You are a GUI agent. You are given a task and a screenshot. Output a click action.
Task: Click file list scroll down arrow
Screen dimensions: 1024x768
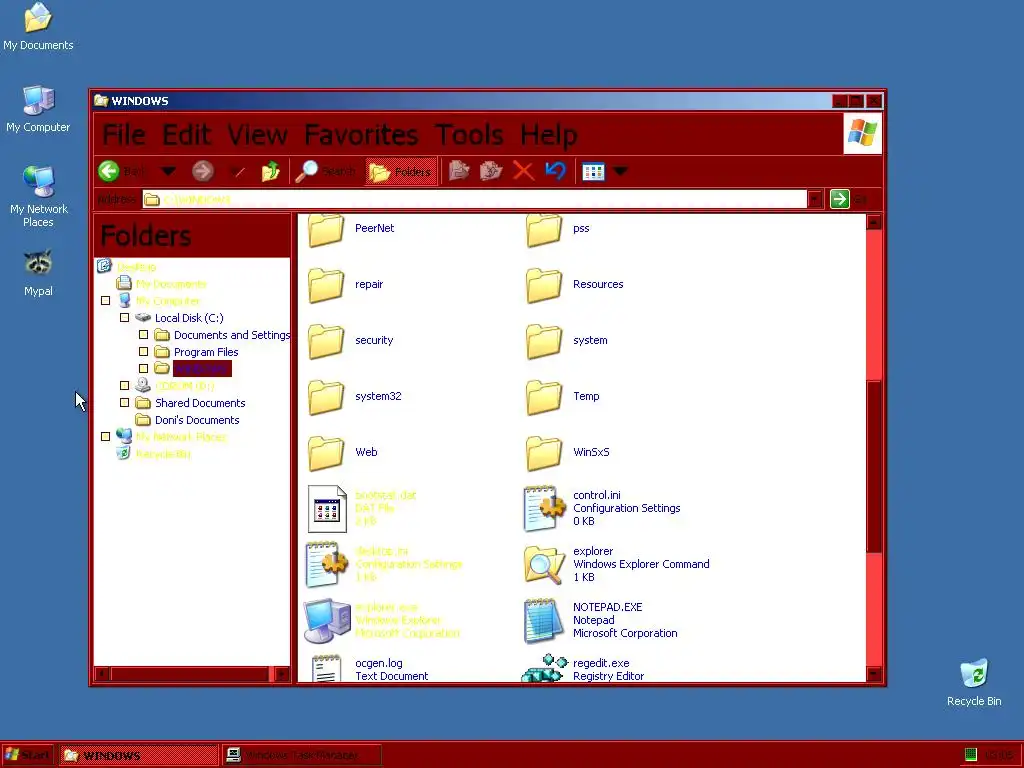[x=874, y=673]
